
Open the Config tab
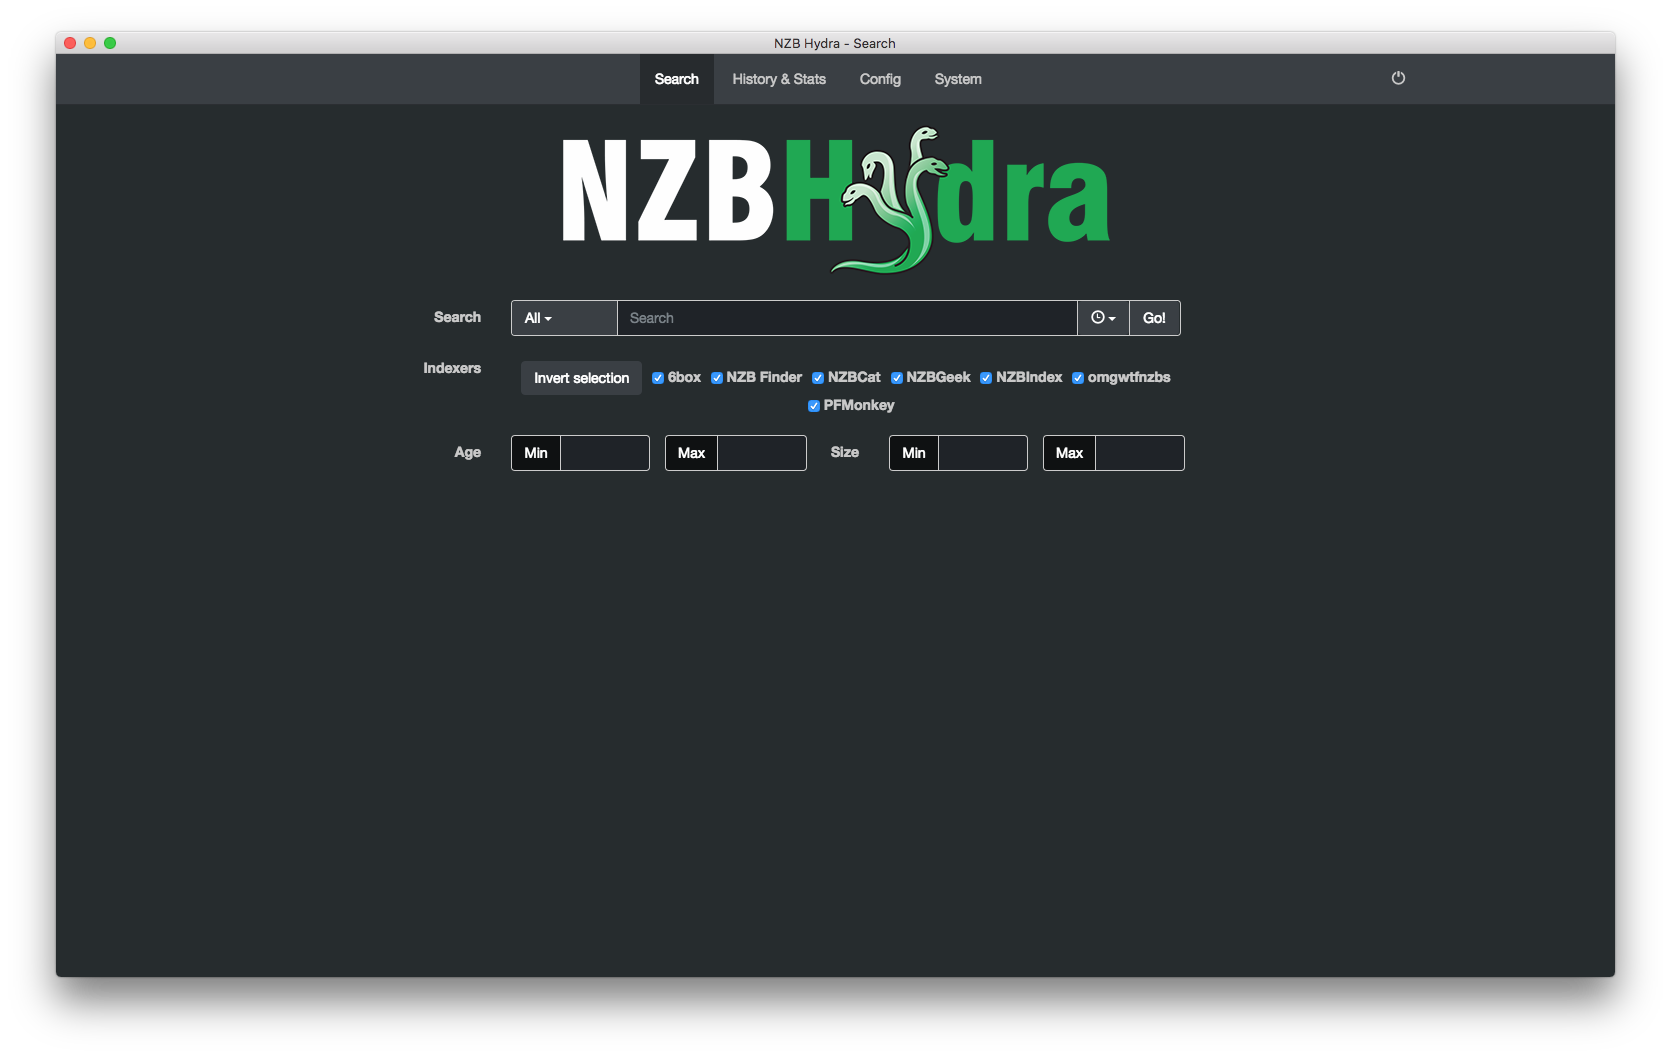[x=880, y=79]
